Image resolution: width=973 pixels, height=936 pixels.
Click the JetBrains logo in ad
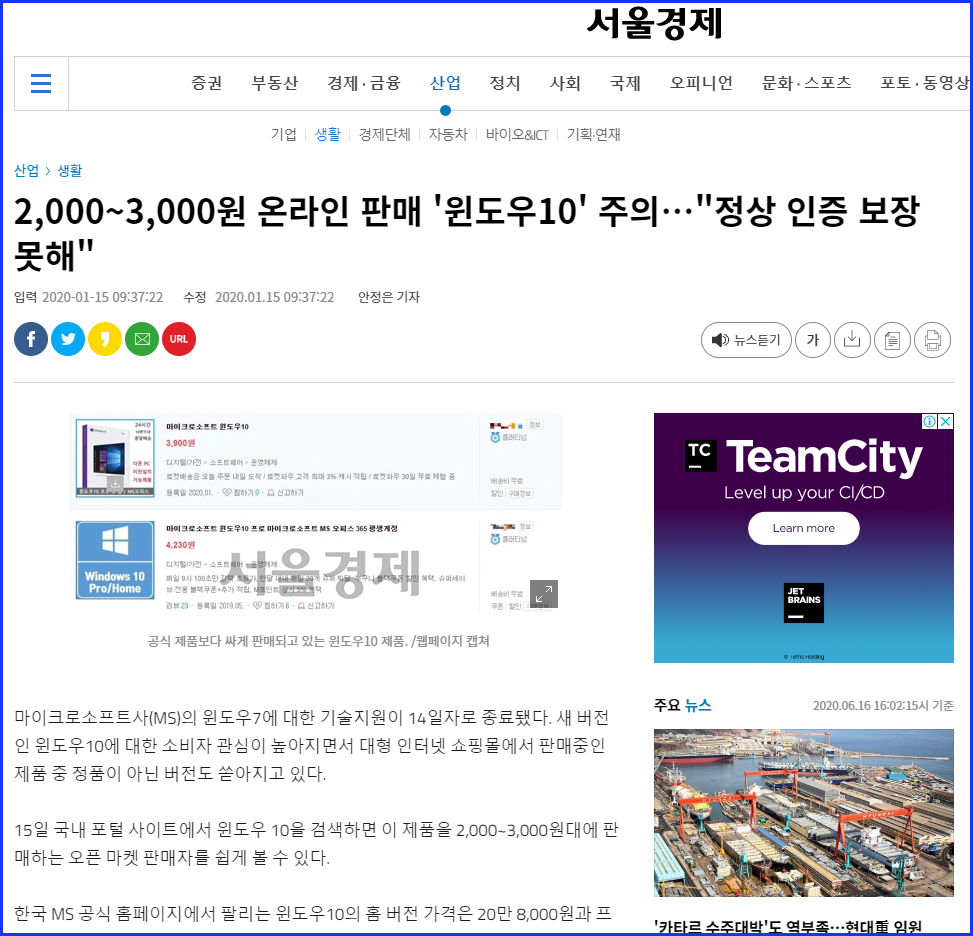tap(804, 603)
